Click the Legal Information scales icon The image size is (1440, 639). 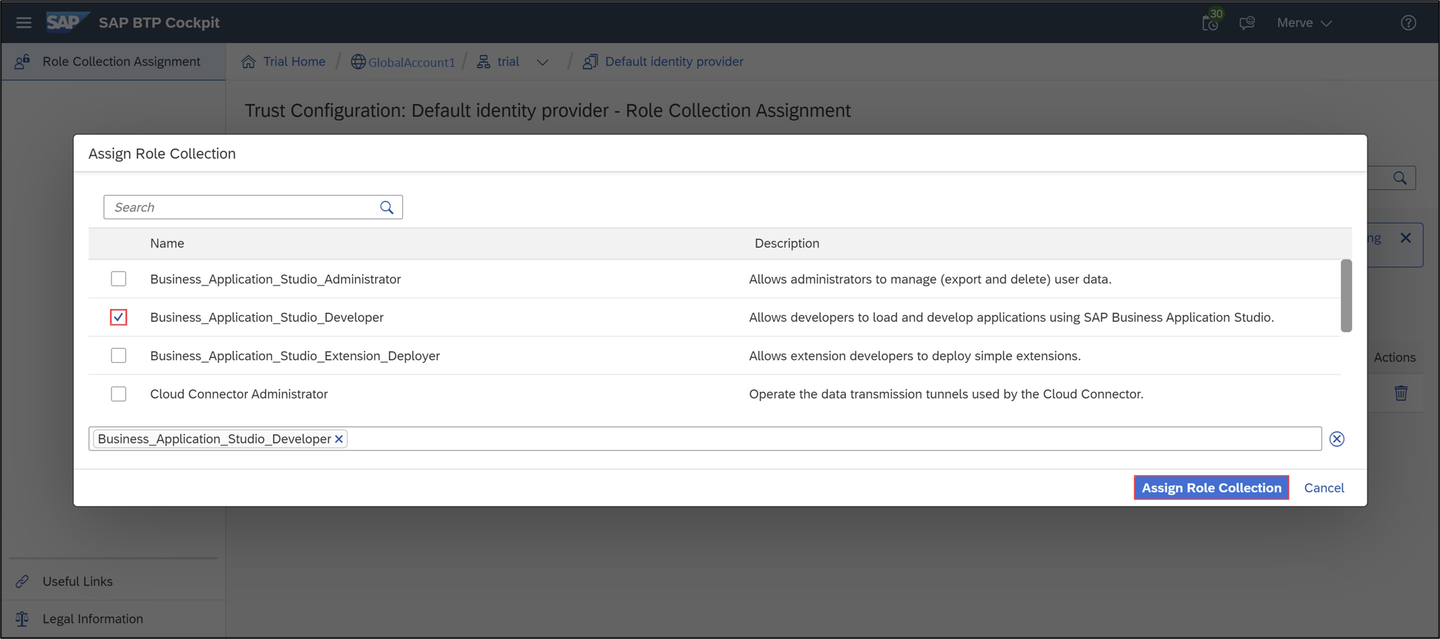pyautogui.click(x=22, y=619)
